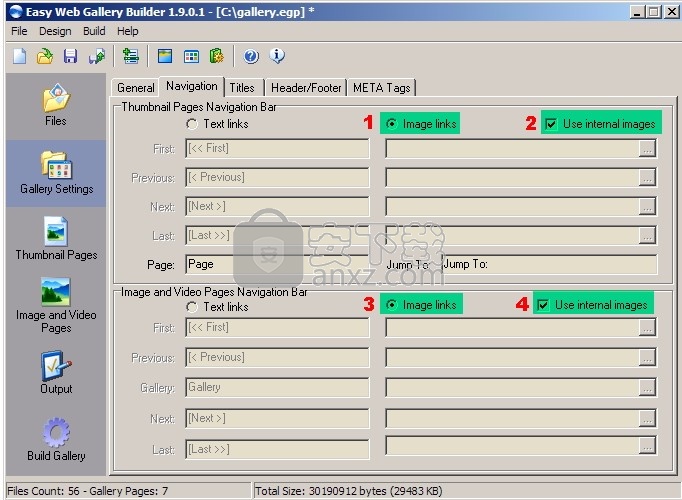Browse image for image pages Previous link
This screenshot has width=682, height=500.
point(647,357)
